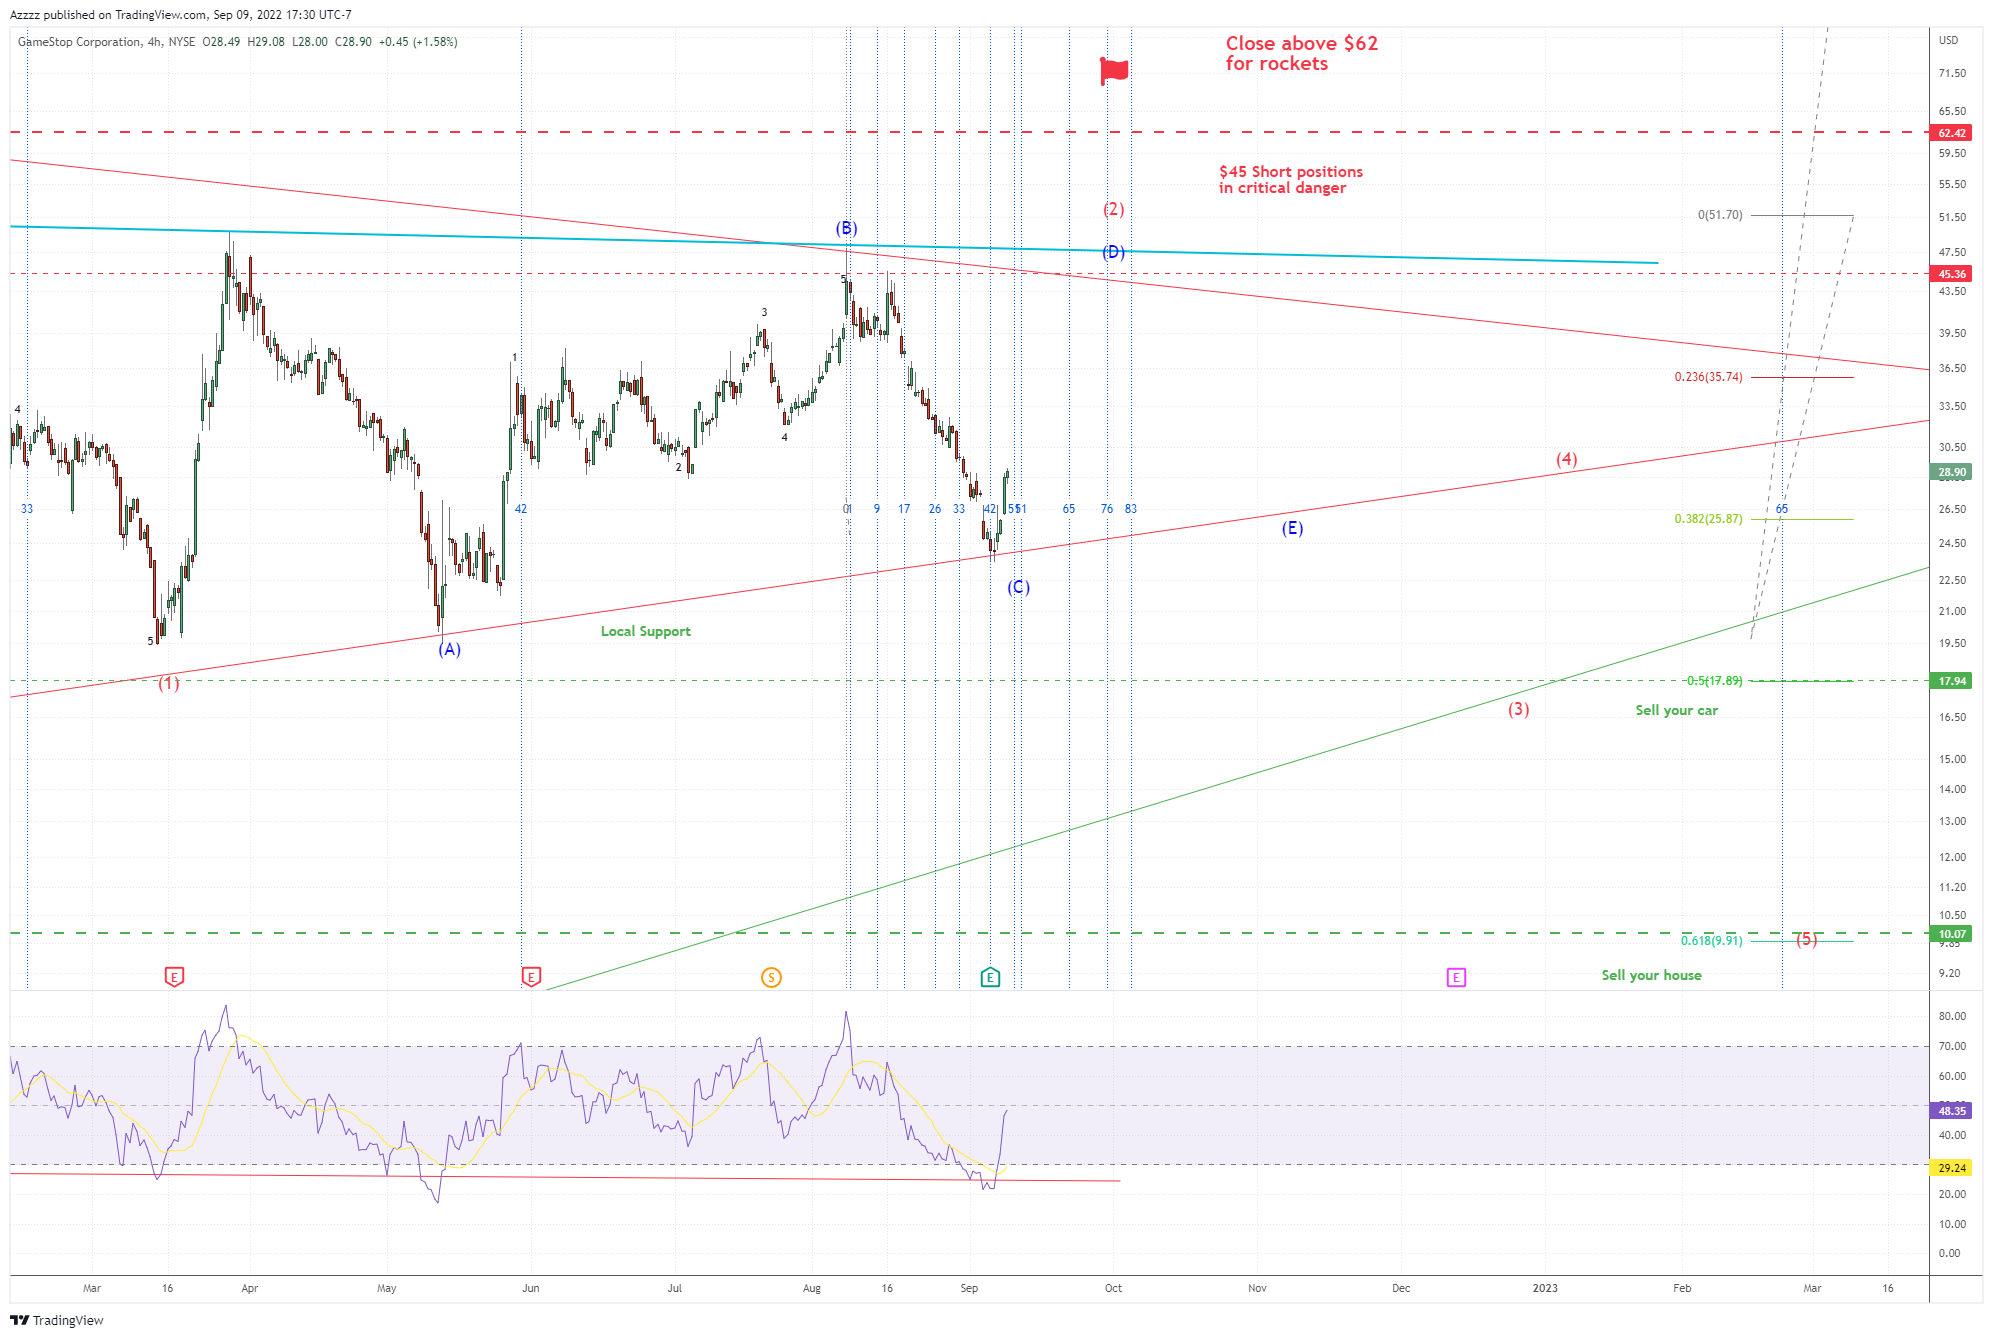Click the 'Local Support' text label
The height and width of the screenshot is (1338, 1993).
point(646,631)
